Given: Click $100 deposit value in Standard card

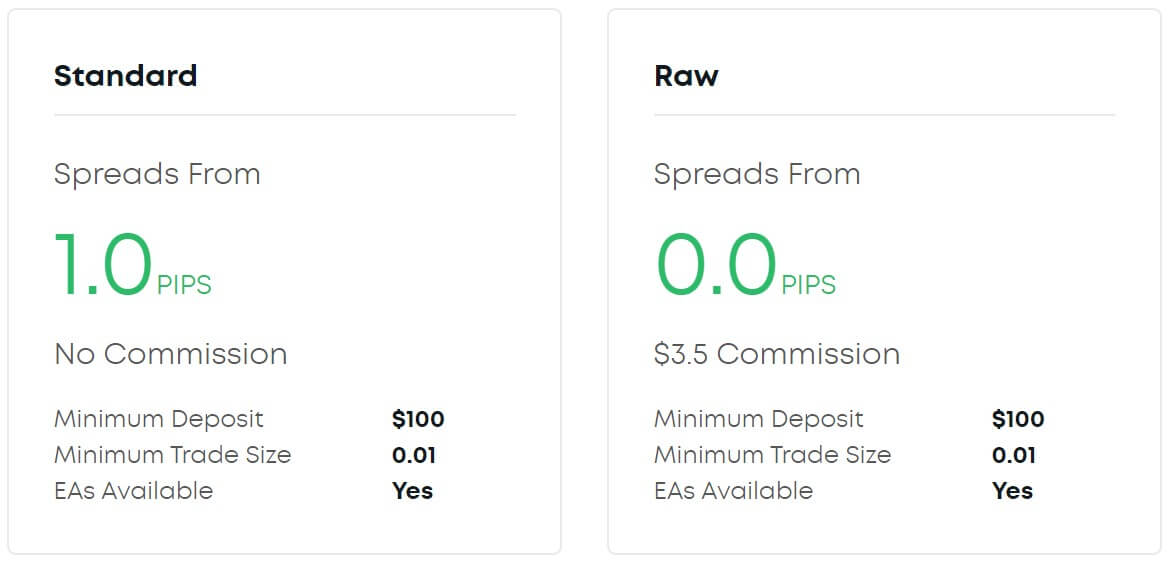Looking at the screenshot, I should click(x=418, y=419).
